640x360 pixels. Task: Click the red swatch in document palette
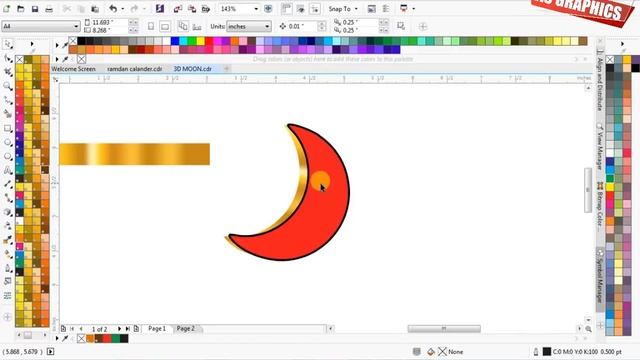point(107,338)
